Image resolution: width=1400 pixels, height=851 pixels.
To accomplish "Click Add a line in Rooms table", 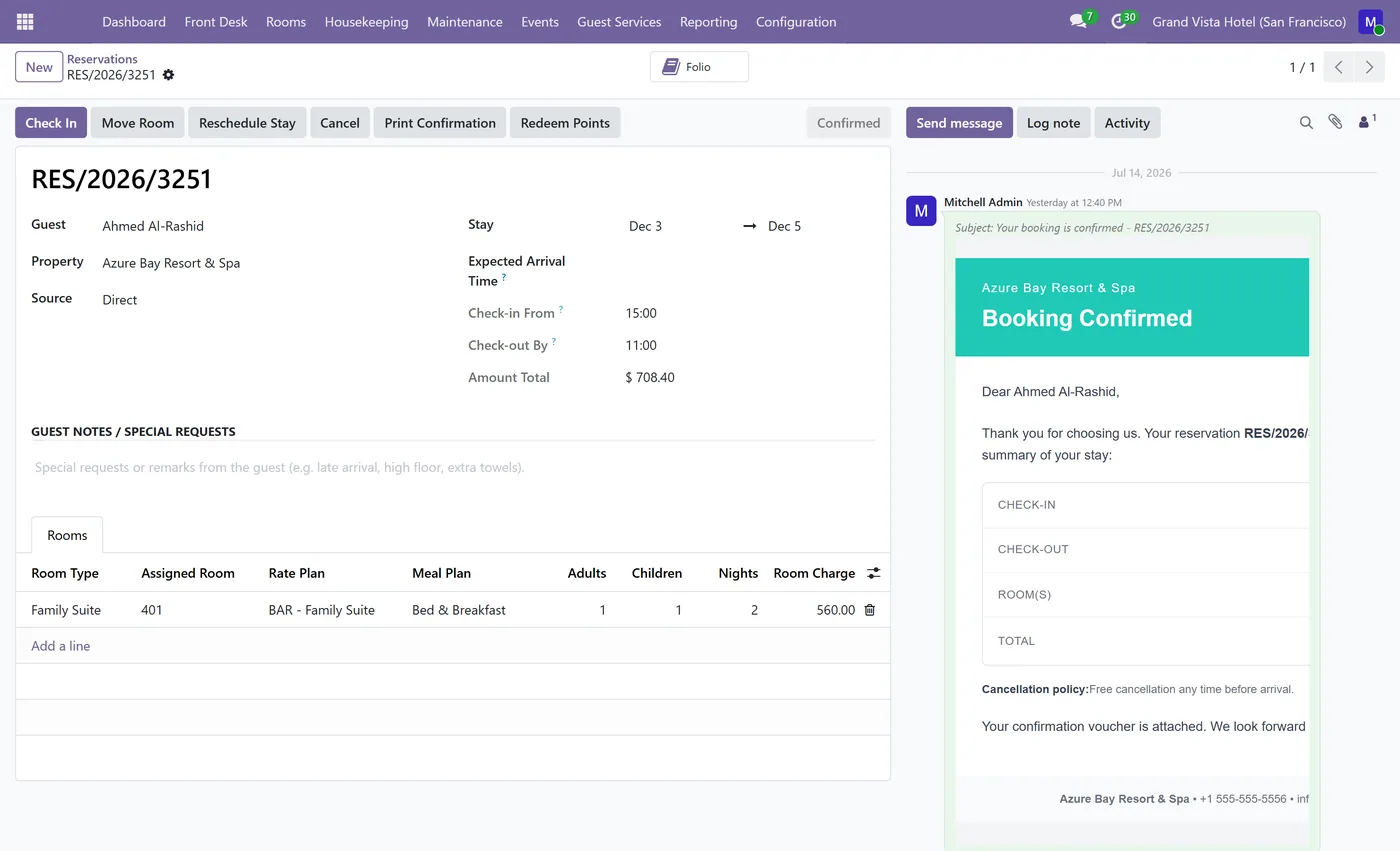I will [60, 646].
